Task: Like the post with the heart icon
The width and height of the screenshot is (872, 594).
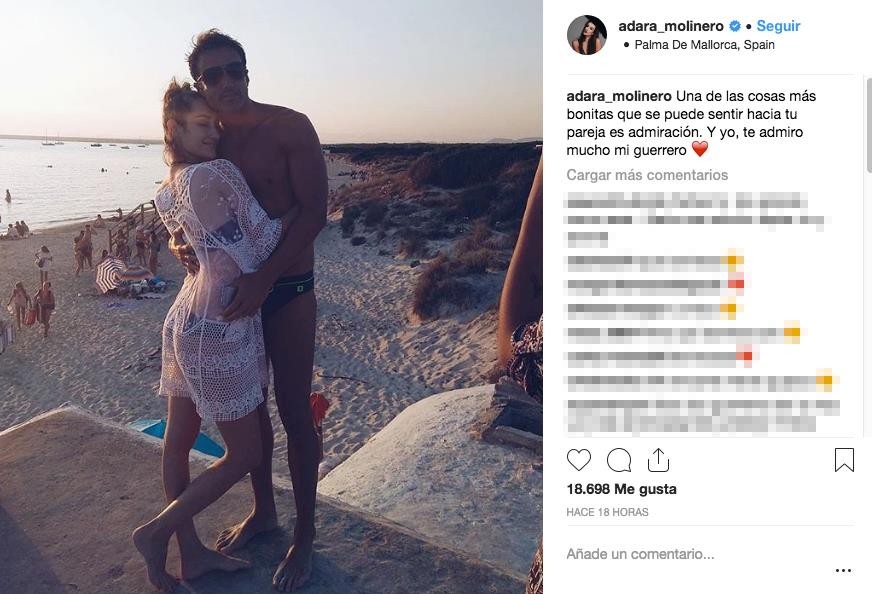Action: pos(578,461)
